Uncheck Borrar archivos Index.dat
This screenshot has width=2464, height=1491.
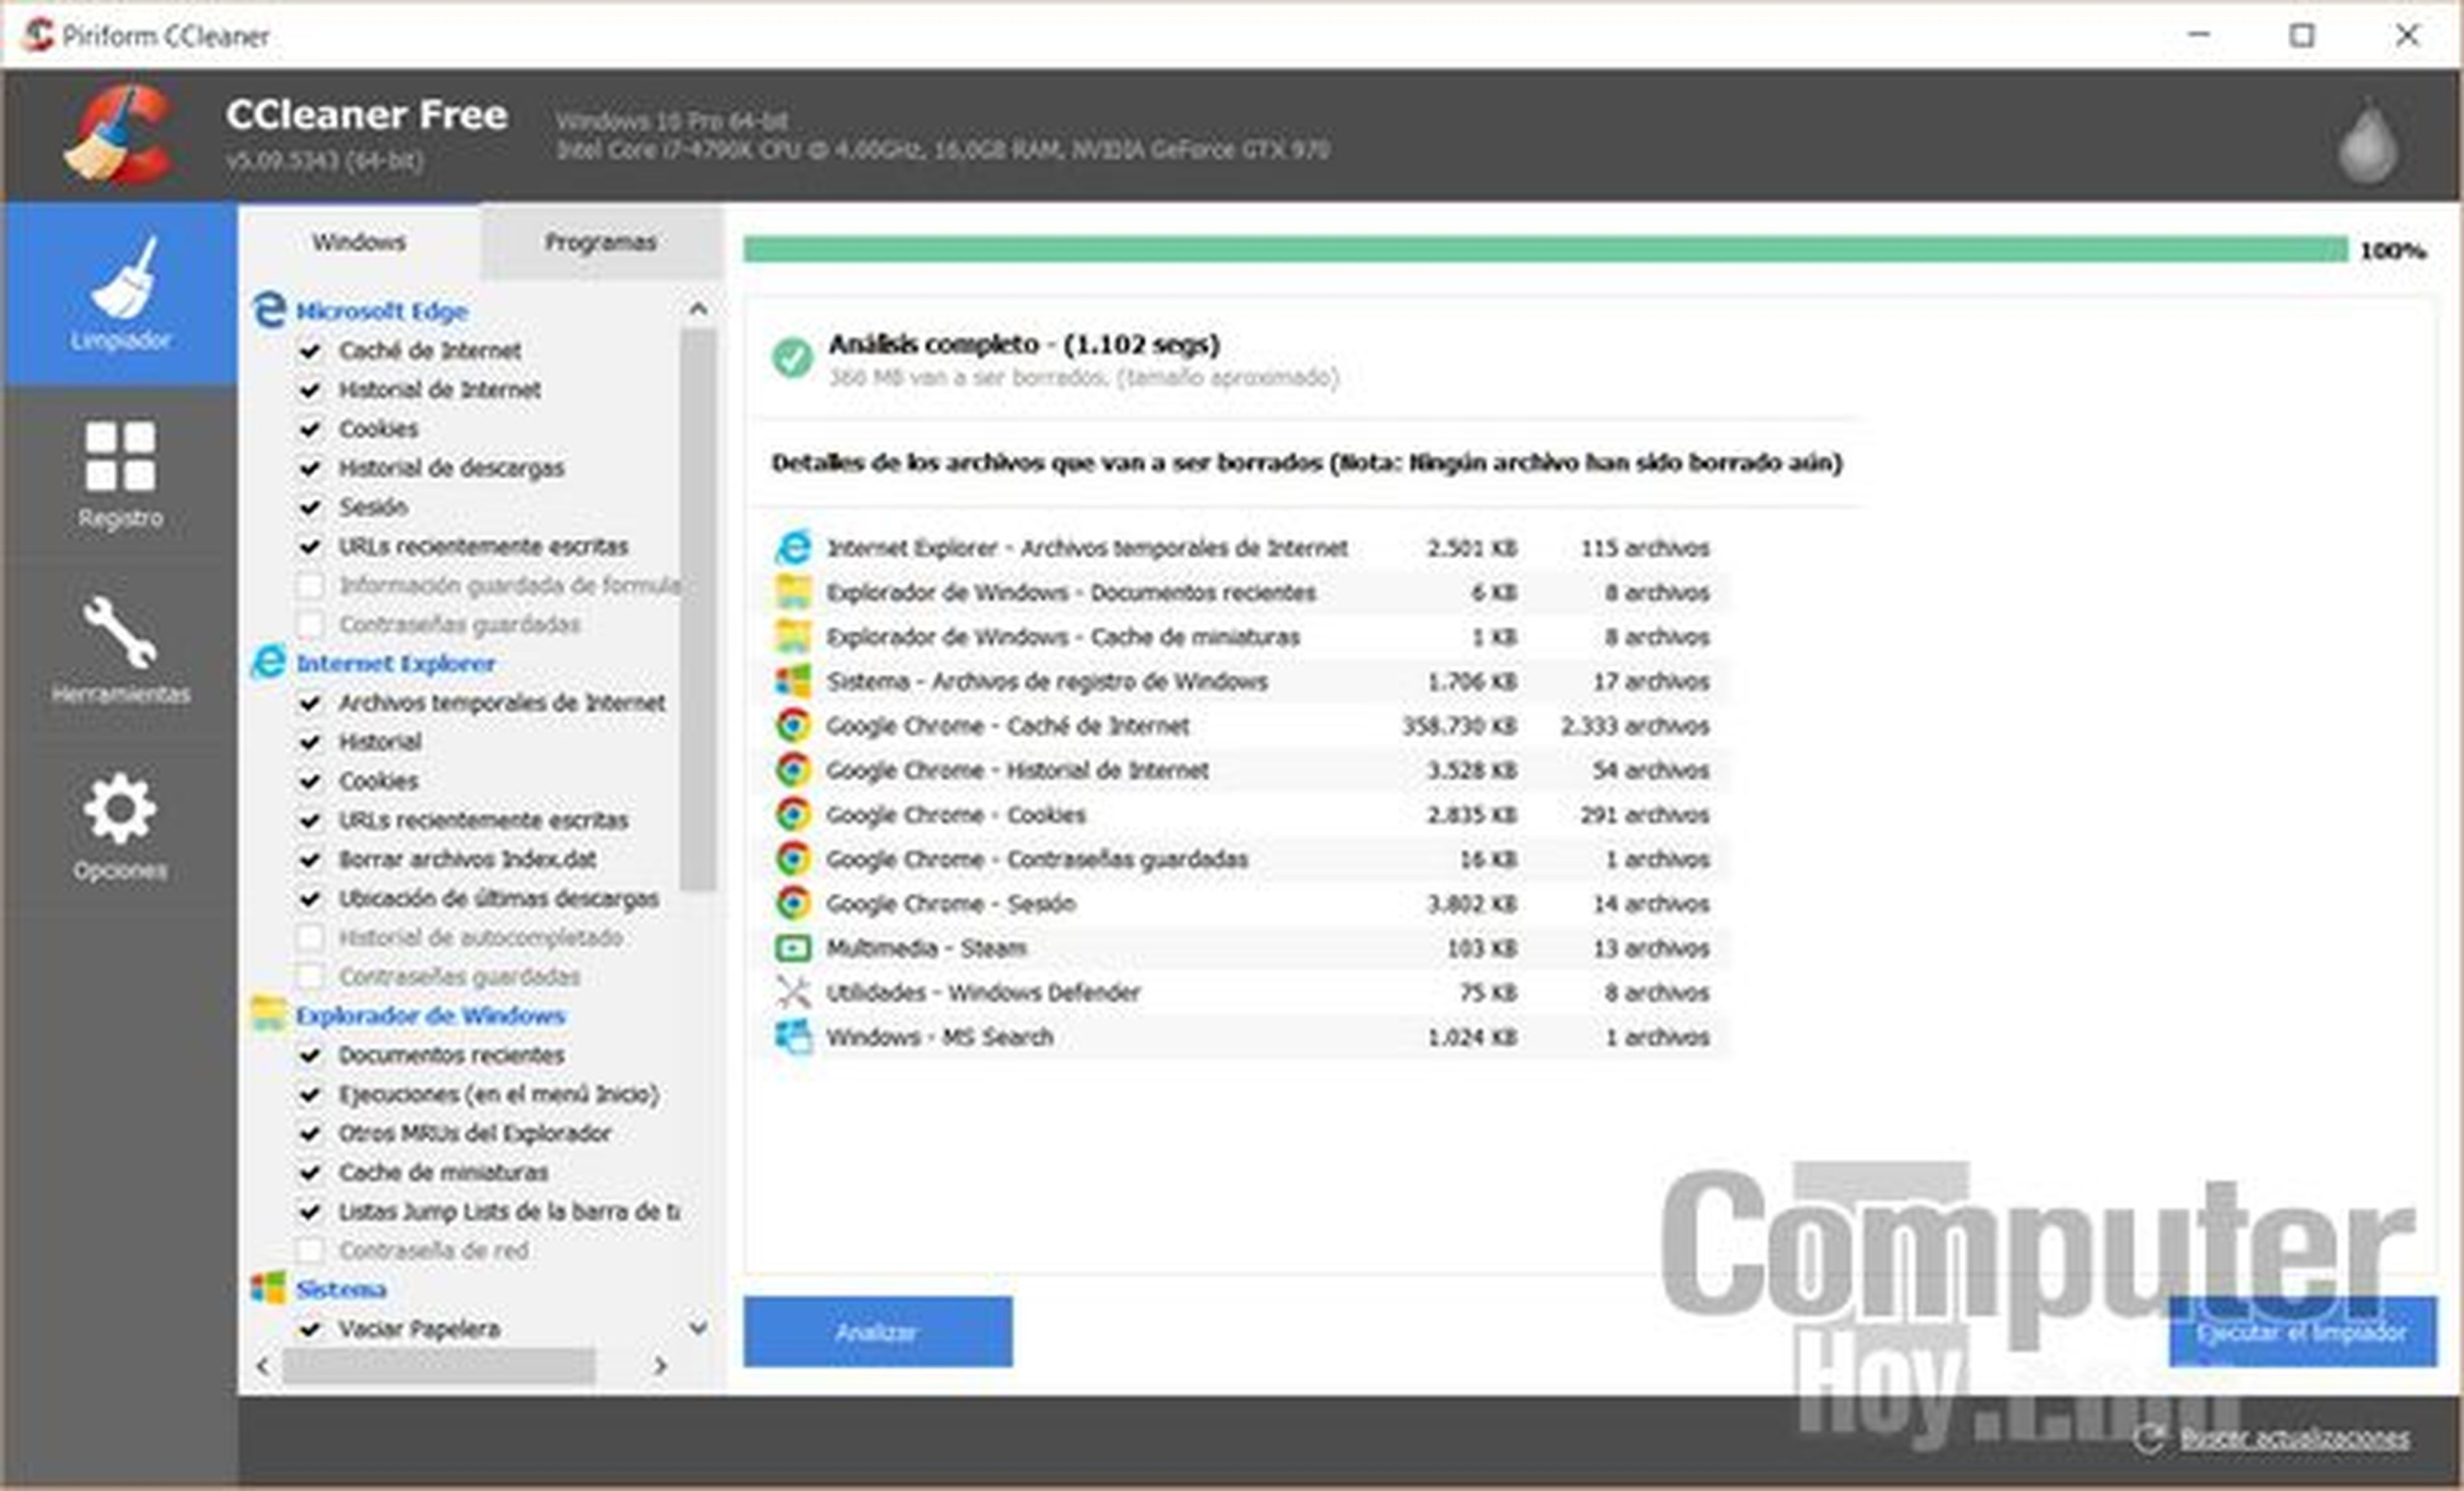310,859
